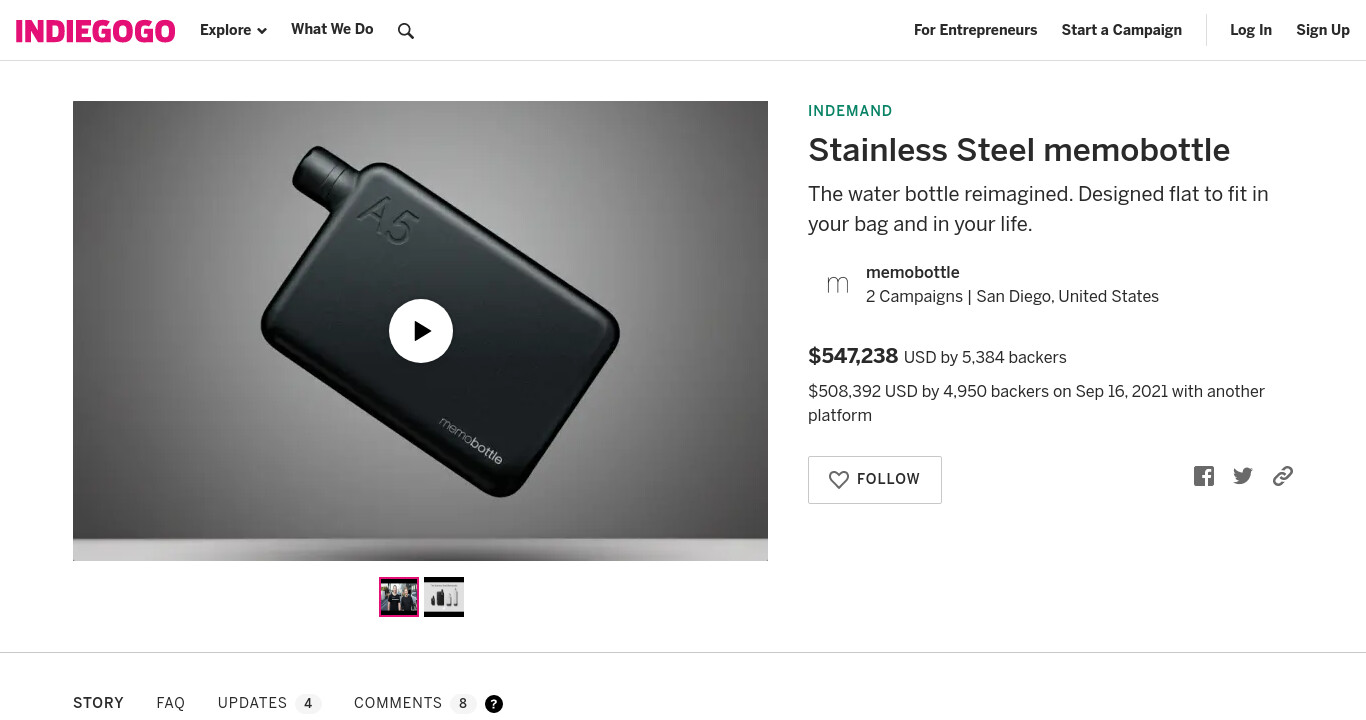This screenshot has width=1366, height=720.
Task: Open the memobottle creator profile link
Action: pyautogui.click(x=913, y=272)
